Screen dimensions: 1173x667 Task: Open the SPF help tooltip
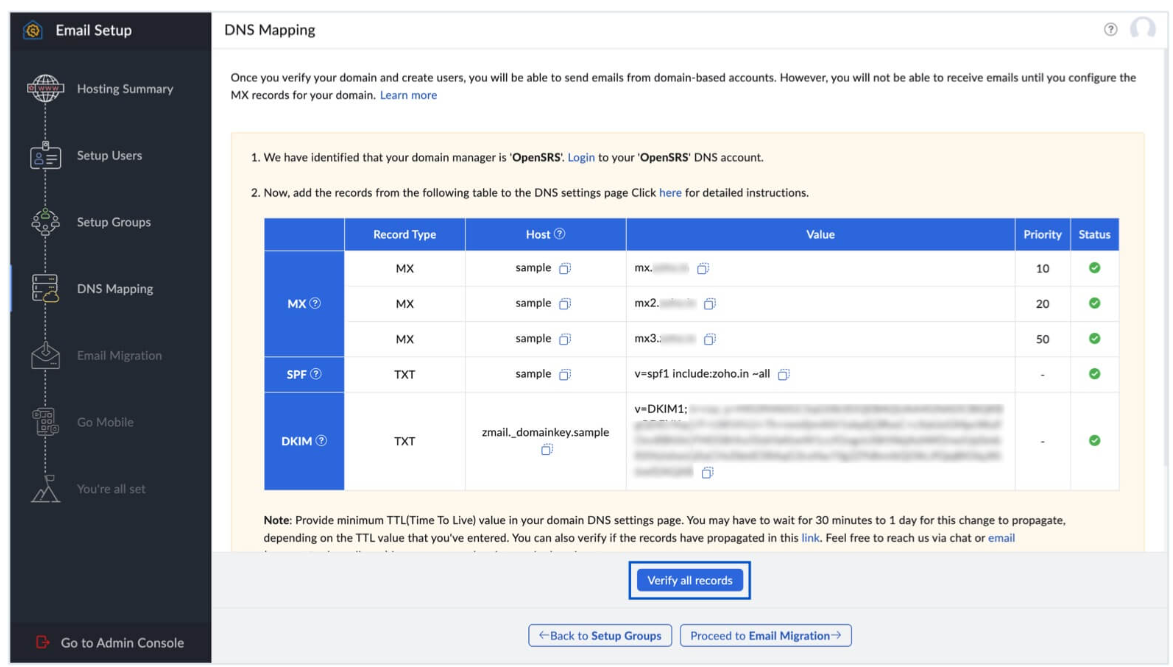pos(316,373)
